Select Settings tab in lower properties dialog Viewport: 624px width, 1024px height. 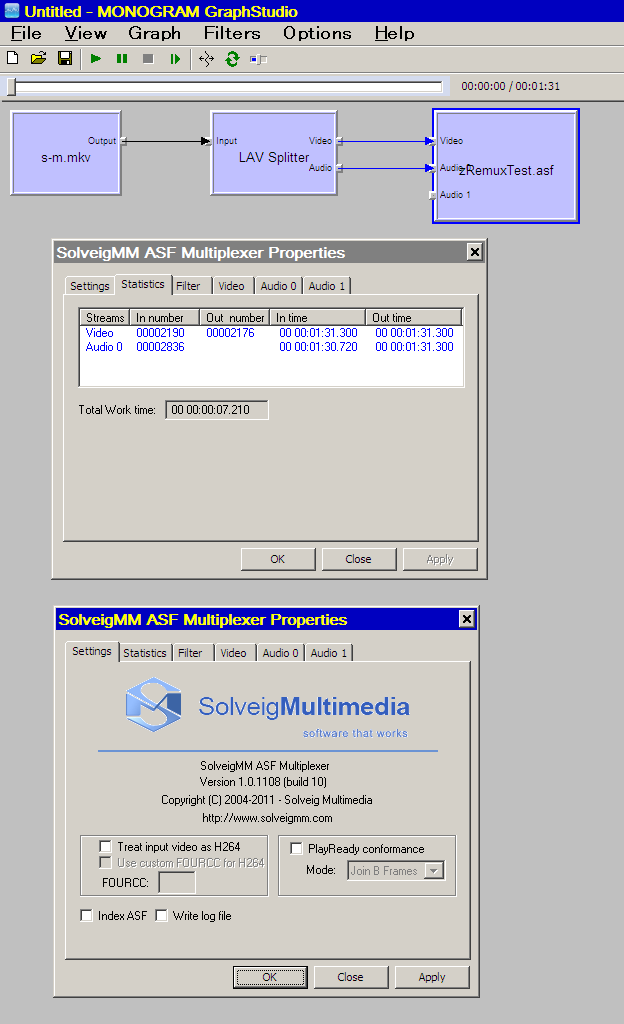pos(92,651)
